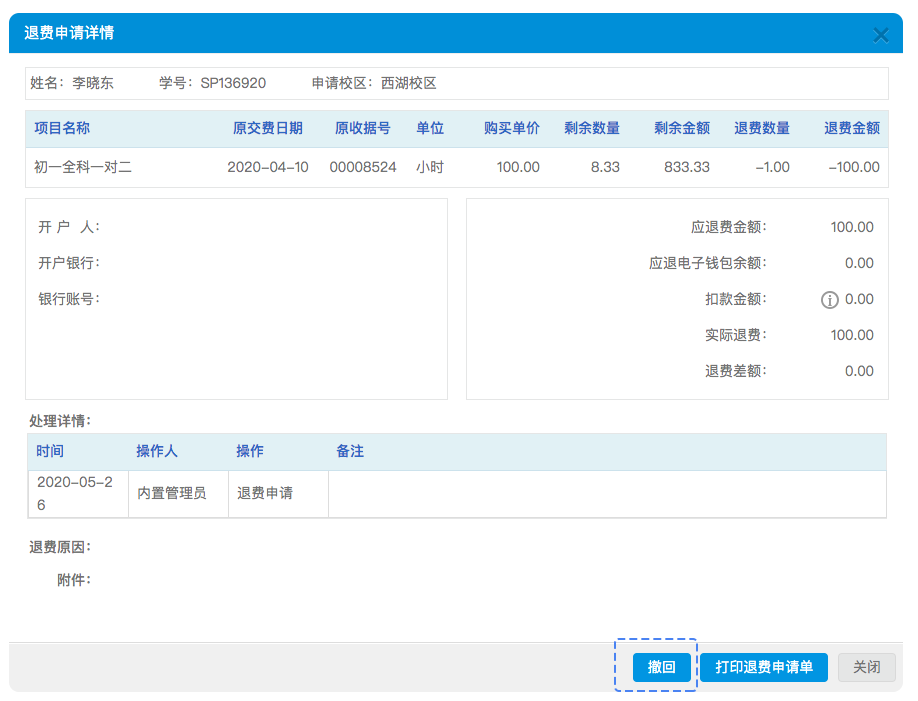Click the 时间 header in 处理详情
This screenshot has width=918, height=701.
pyautogui.click(x=50, y=451)
